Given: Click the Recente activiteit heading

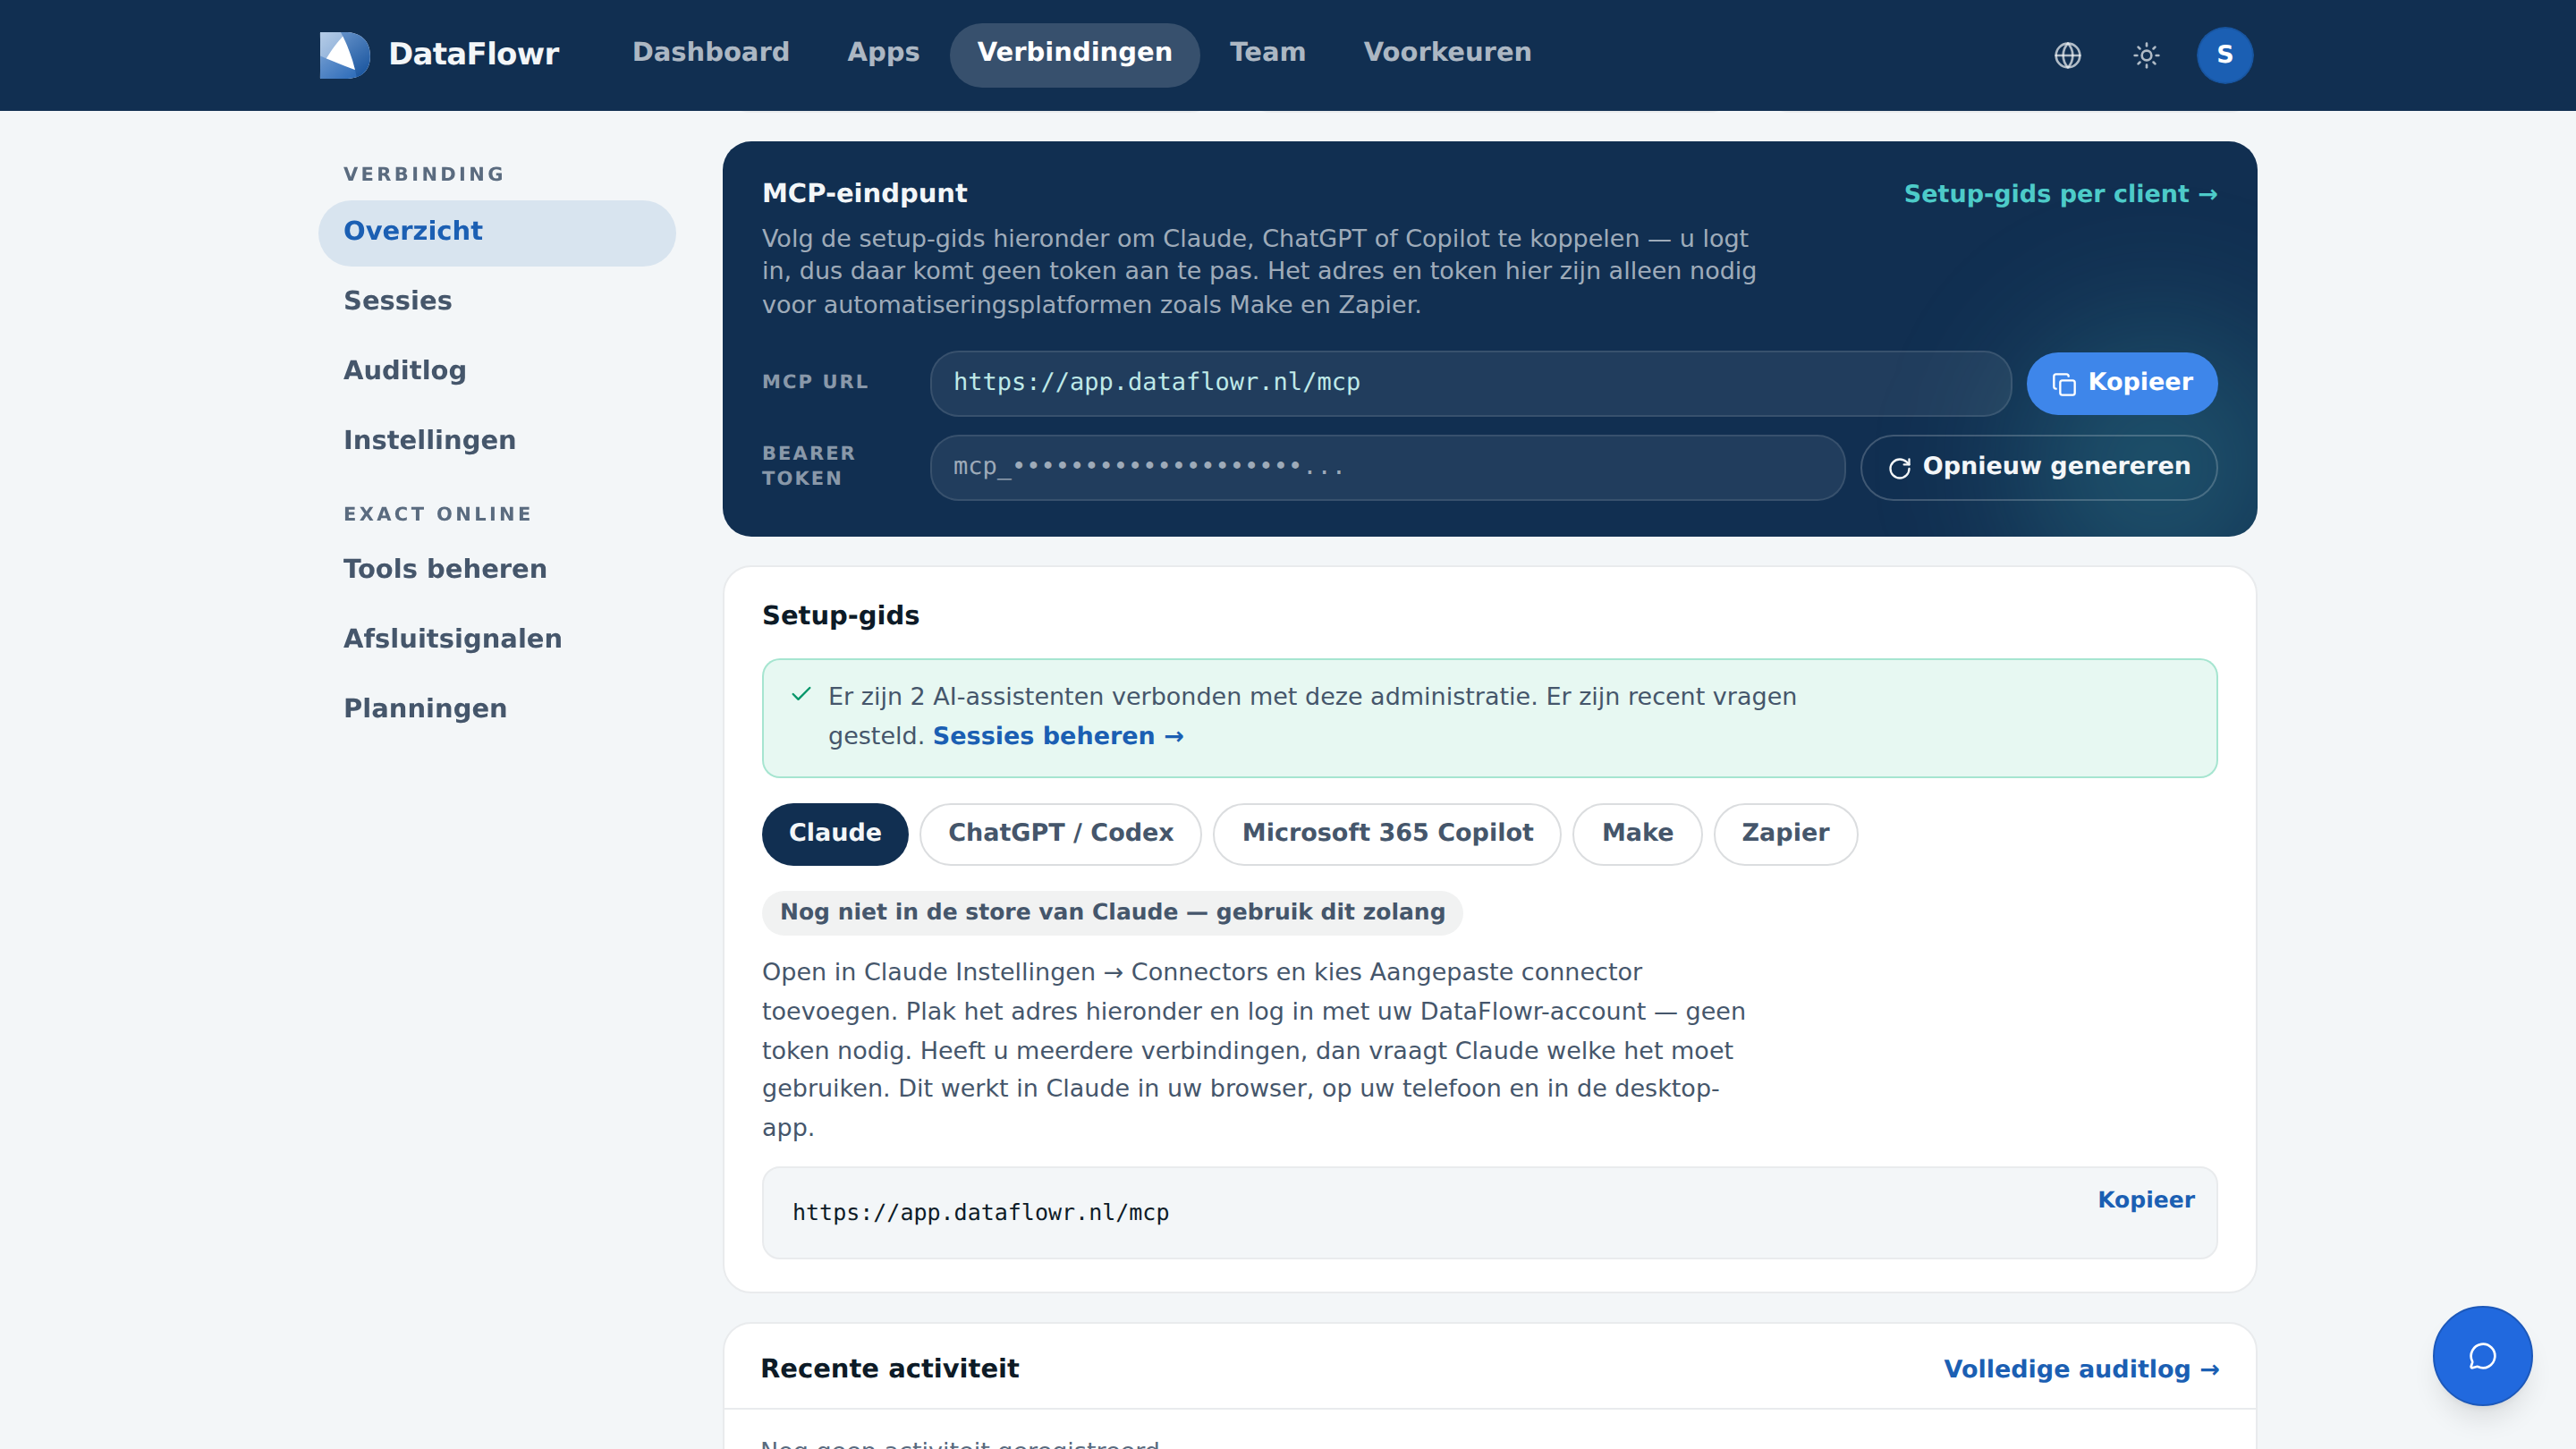Looking at the screenshot, I should (889, 1368).
